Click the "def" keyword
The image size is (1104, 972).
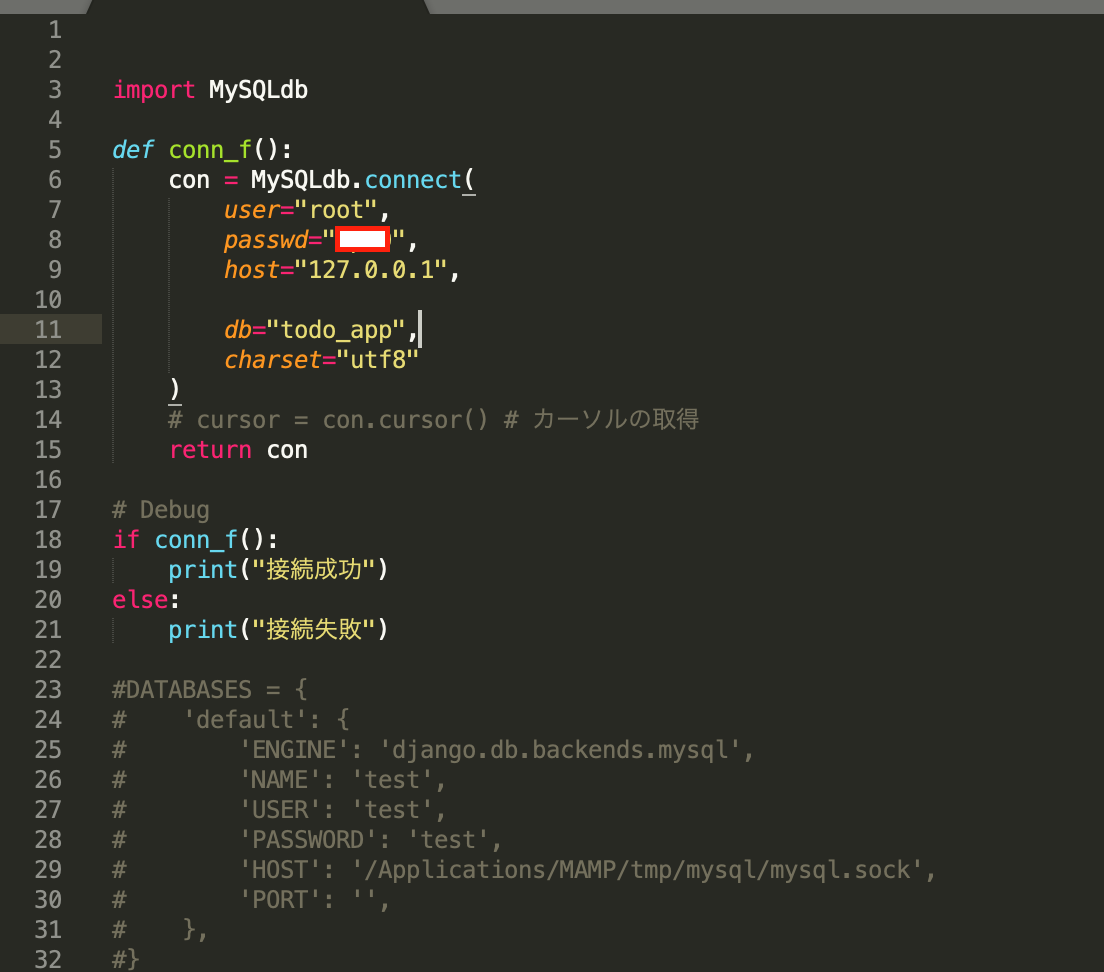tap(133, 150)
